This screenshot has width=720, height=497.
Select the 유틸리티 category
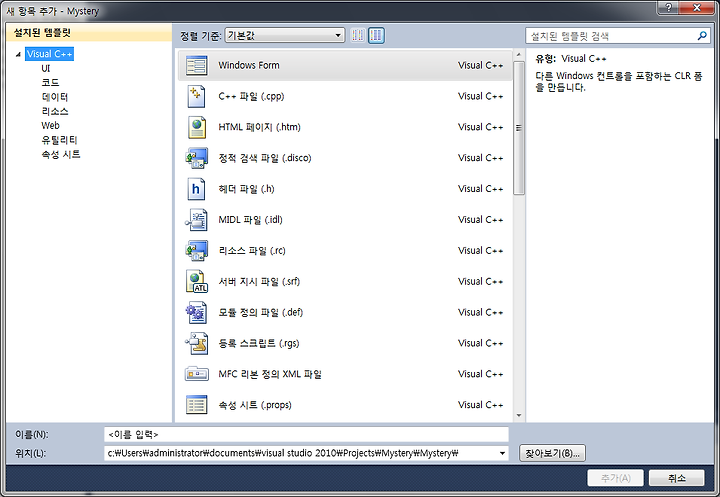pos(59,140)
